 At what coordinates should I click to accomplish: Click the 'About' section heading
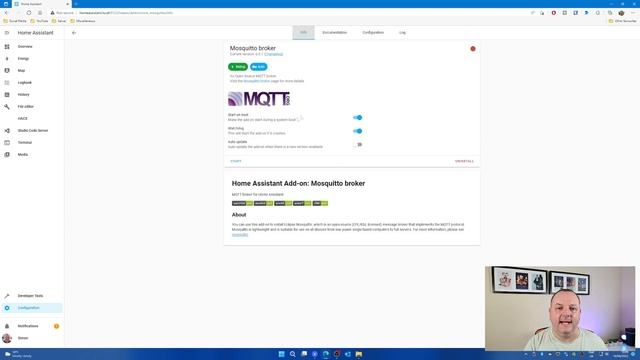click(x=239, y=215)
